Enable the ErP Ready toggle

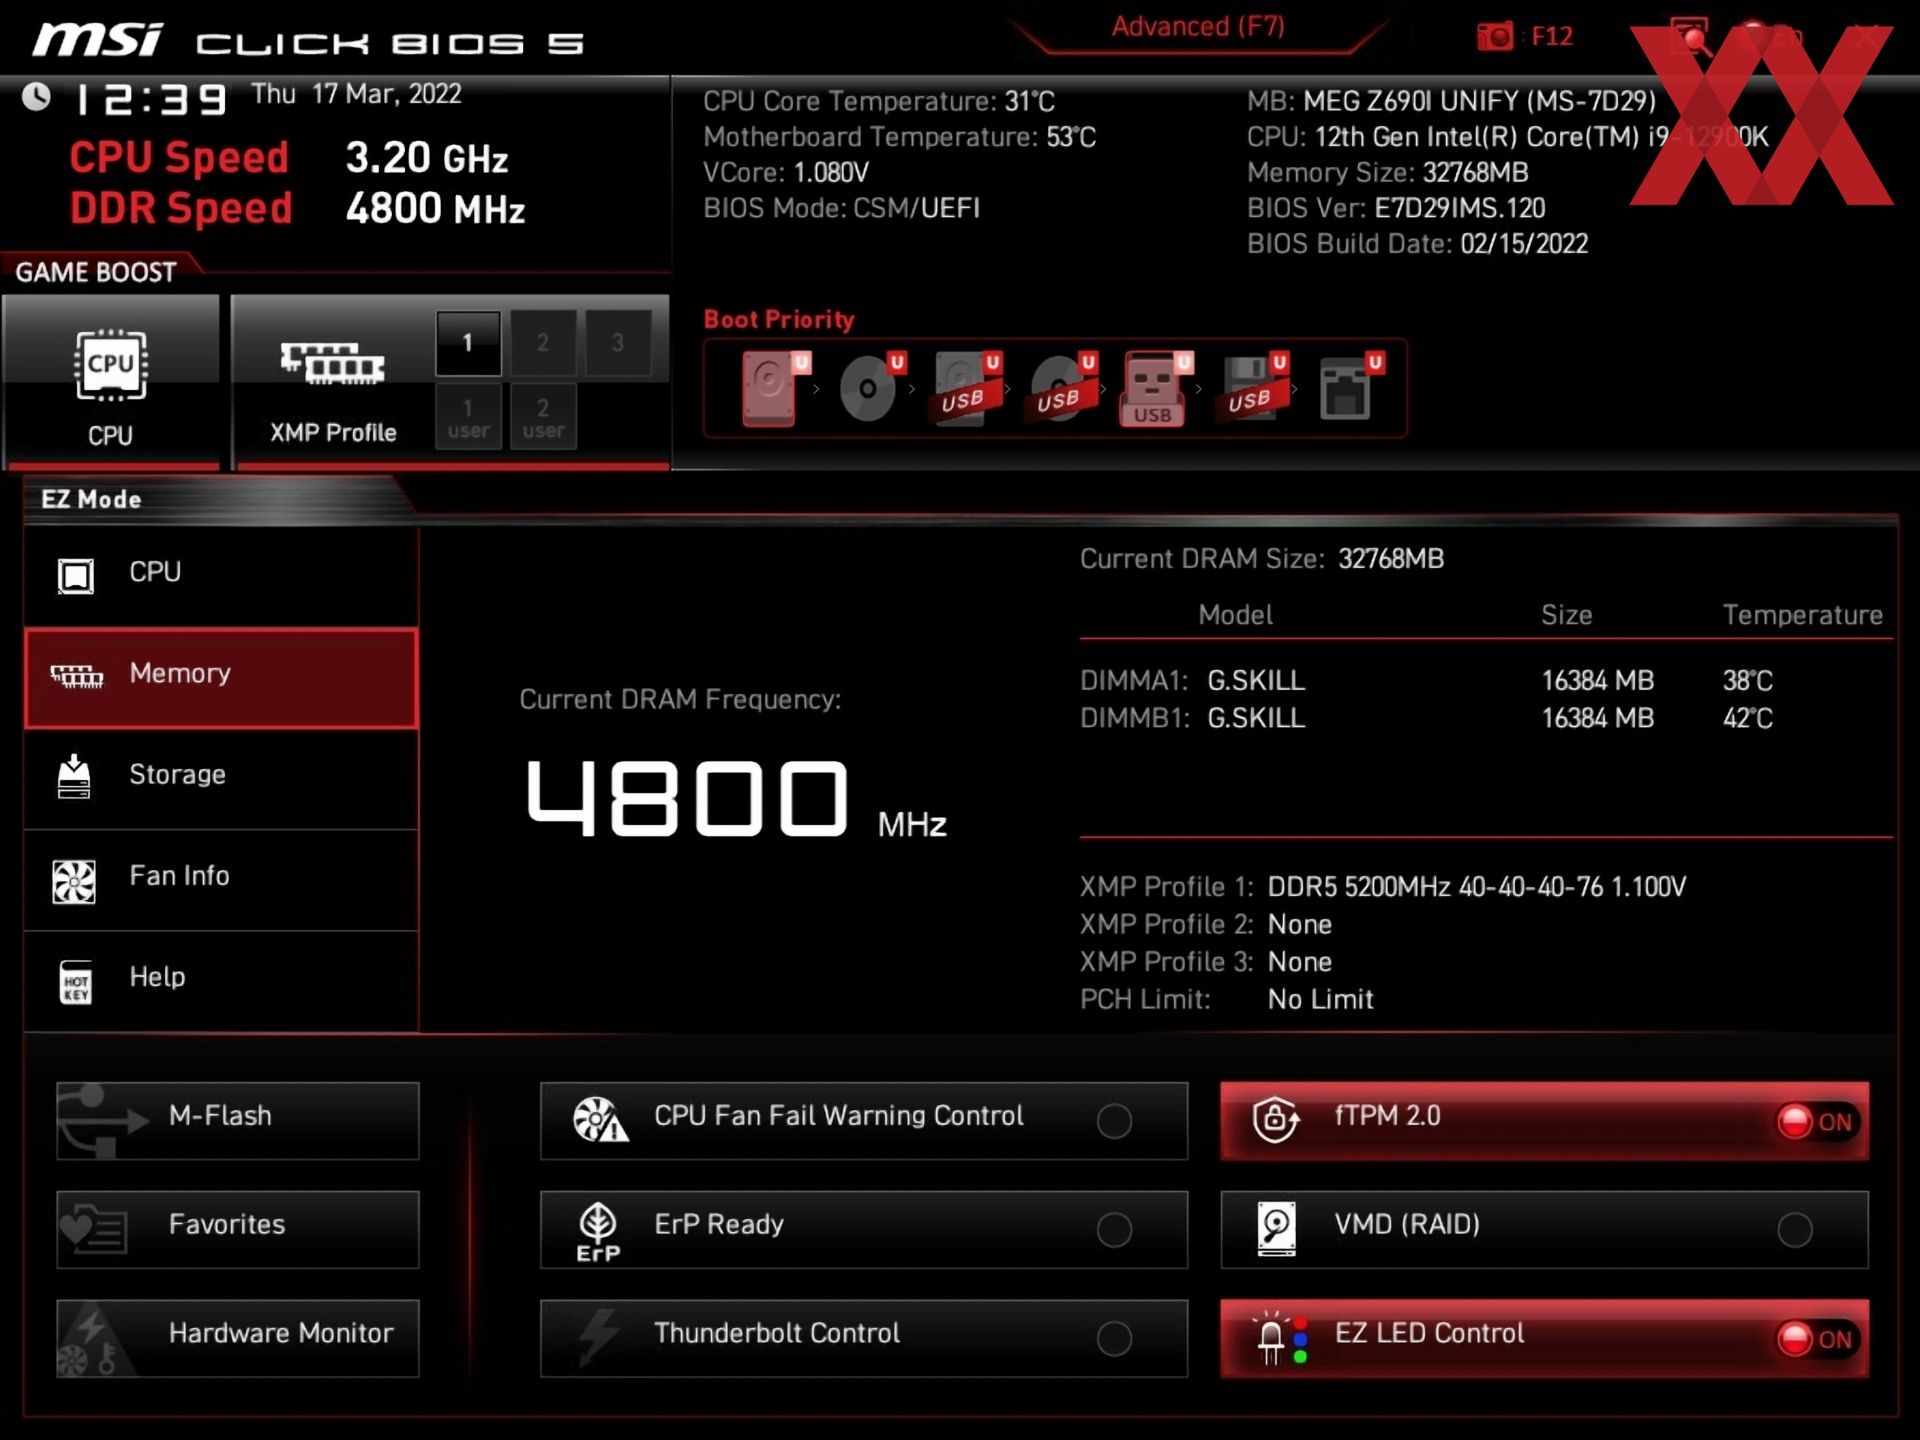[1114, 1230]
